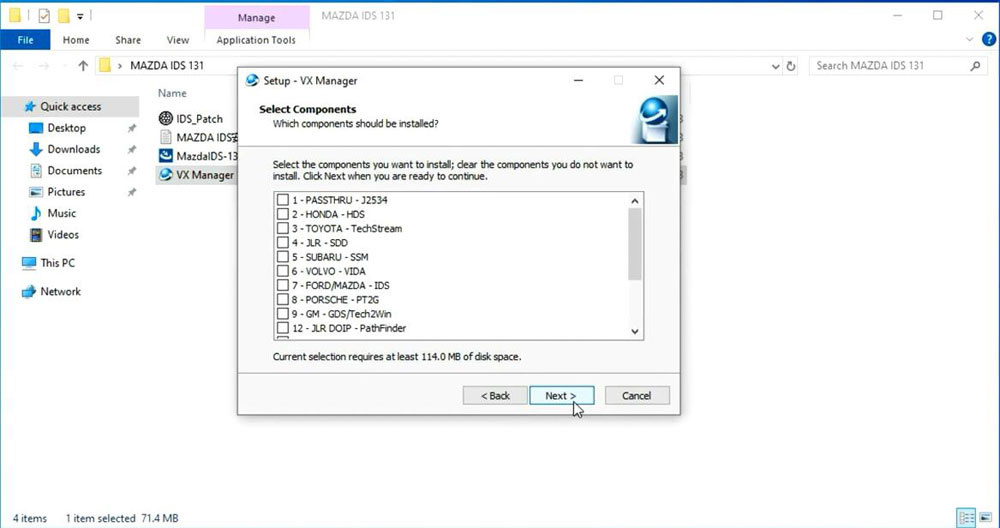Click the Name column header
Screen dimensions: 1000x528
coord(172,93)
